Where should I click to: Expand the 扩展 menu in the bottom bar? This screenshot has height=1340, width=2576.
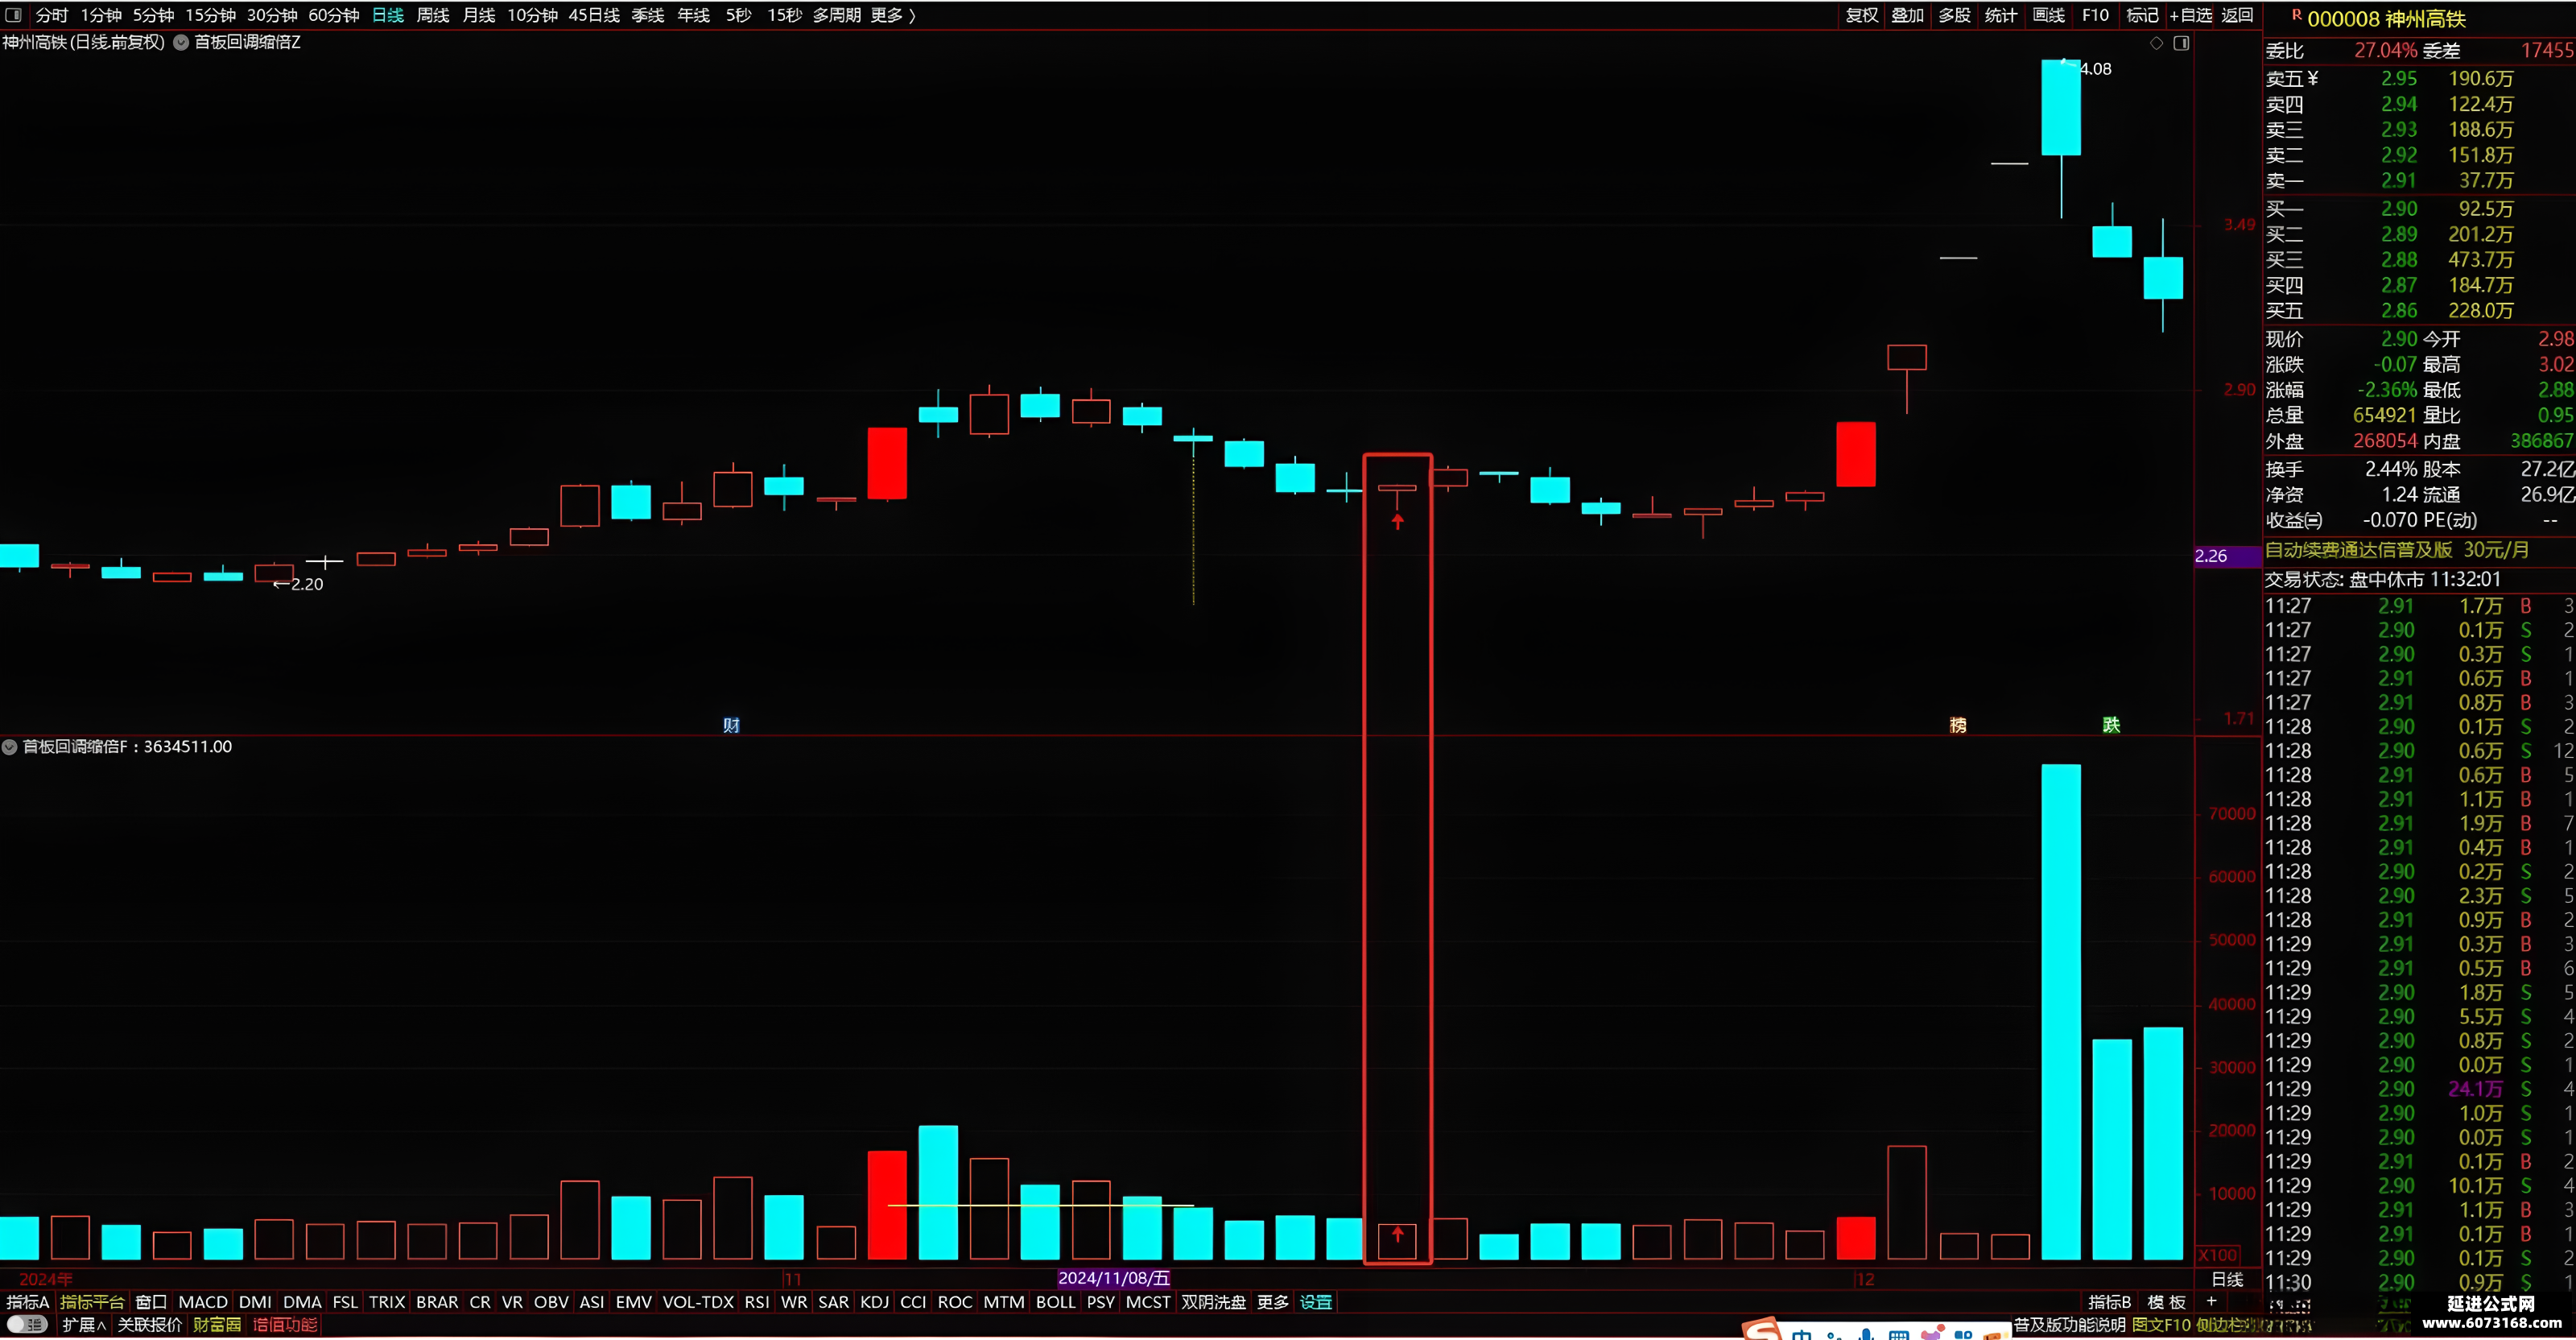tap(84, 1325)
